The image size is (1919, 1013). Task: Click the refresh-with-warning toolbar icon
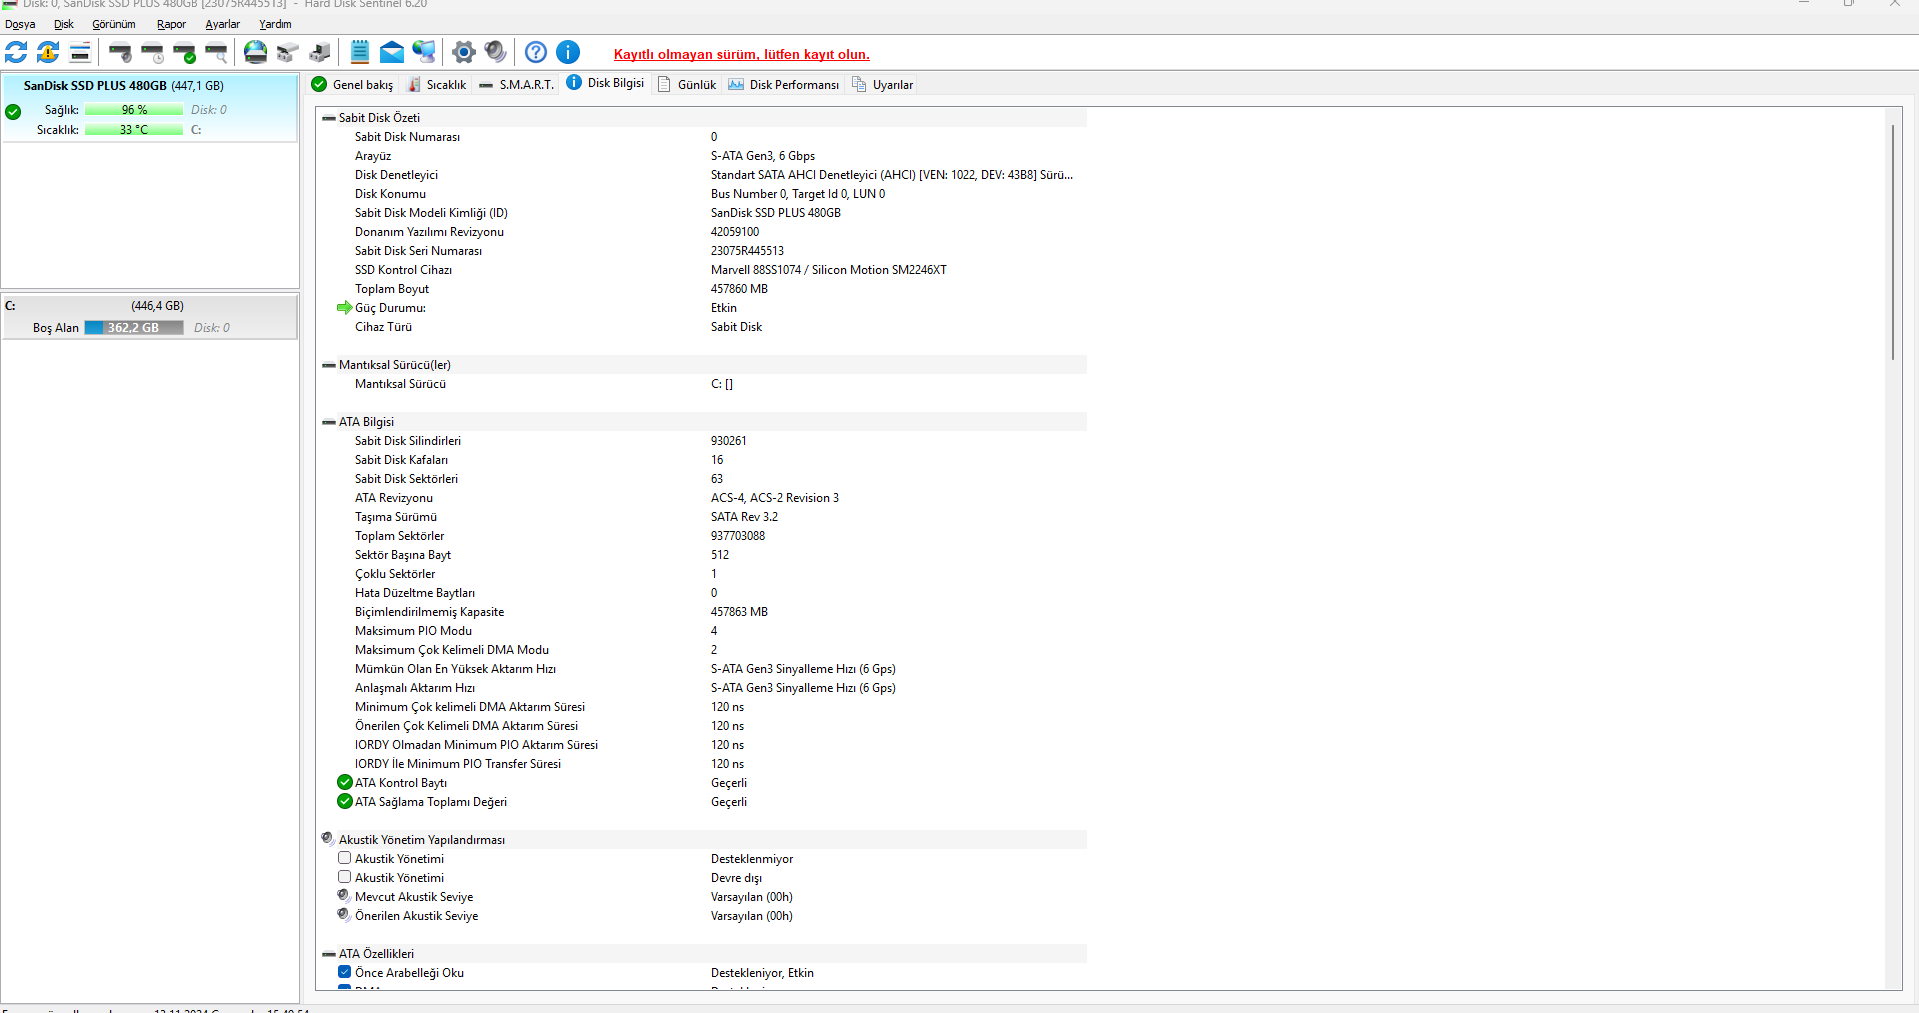pos(48,52)
